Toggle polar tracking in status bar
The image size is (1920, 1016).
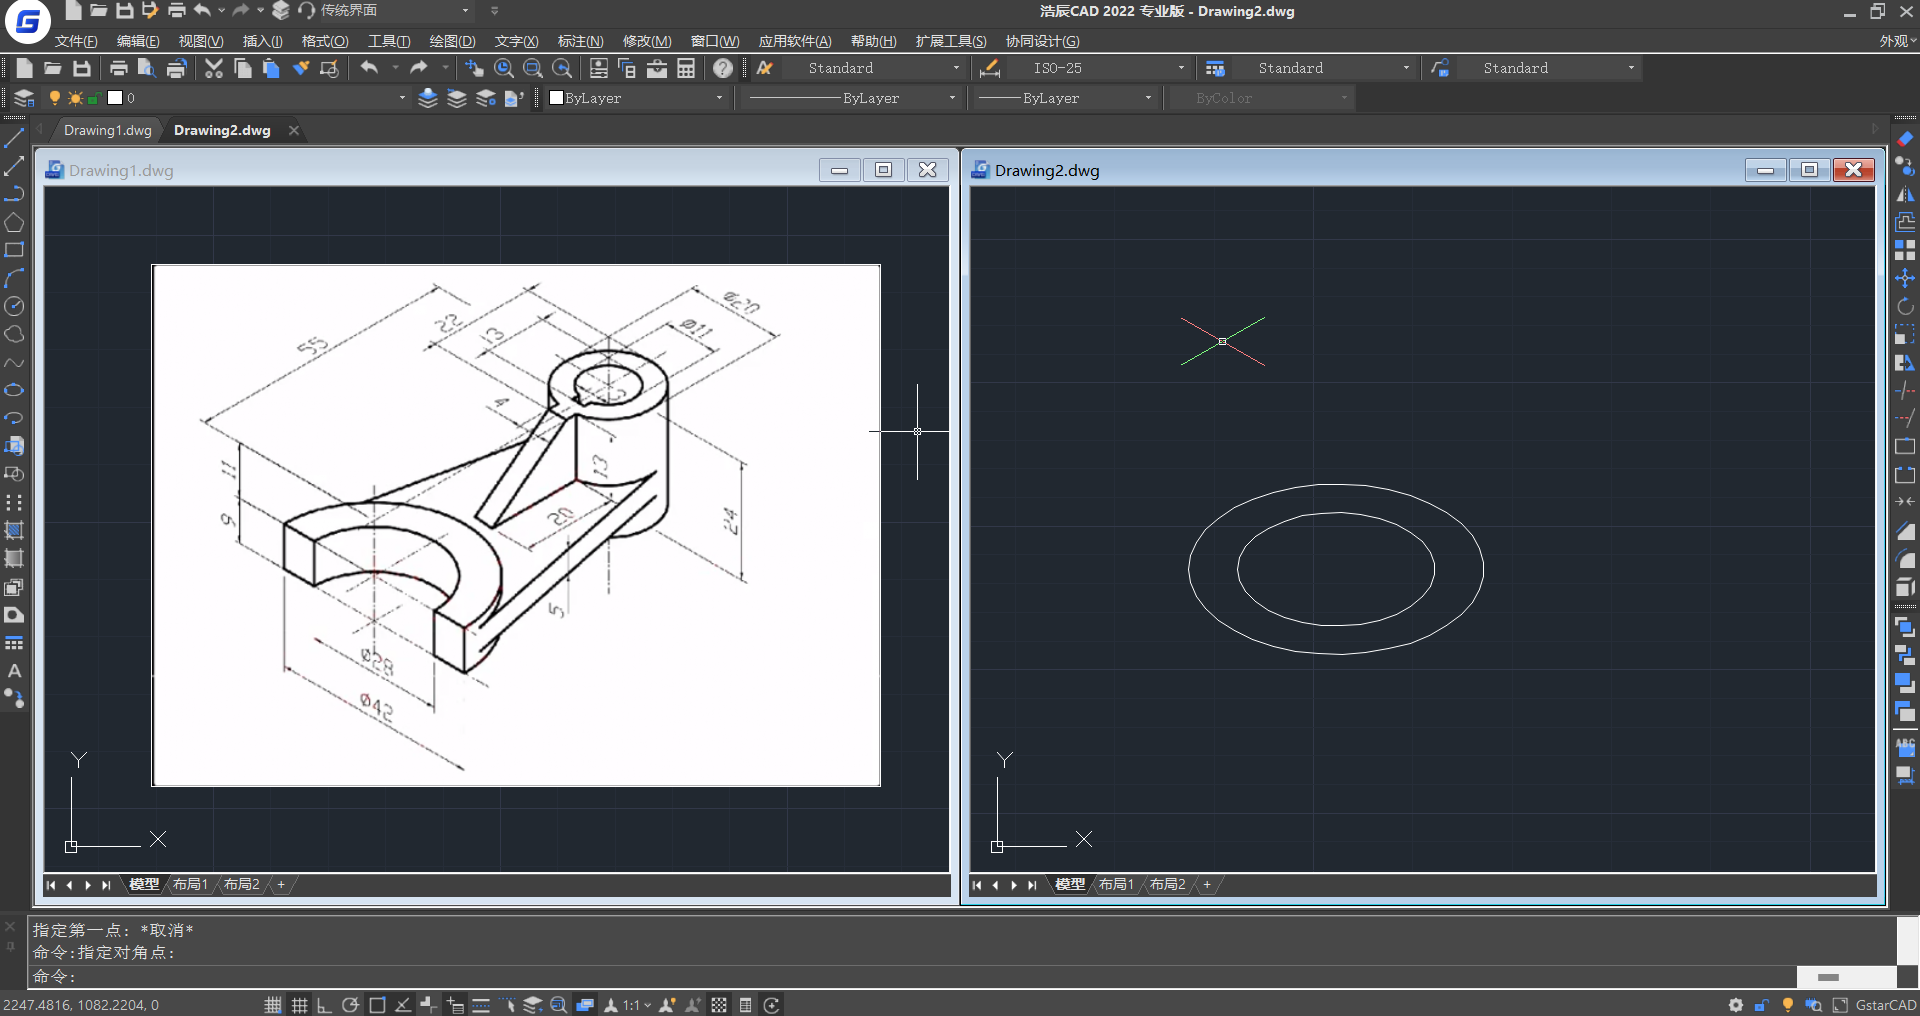[350, 1005]
